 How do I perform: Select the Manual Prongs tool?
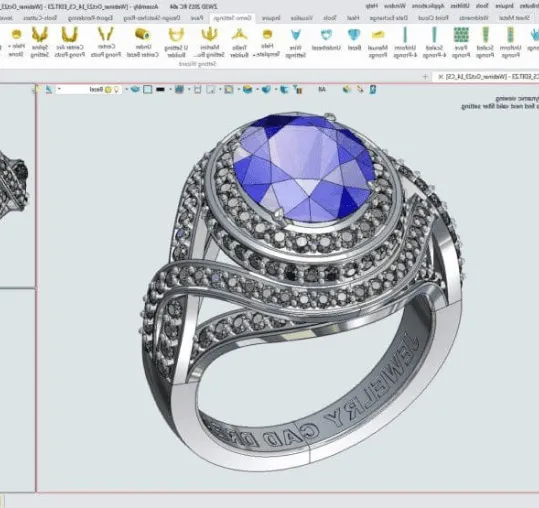click(x=377, y=43)
